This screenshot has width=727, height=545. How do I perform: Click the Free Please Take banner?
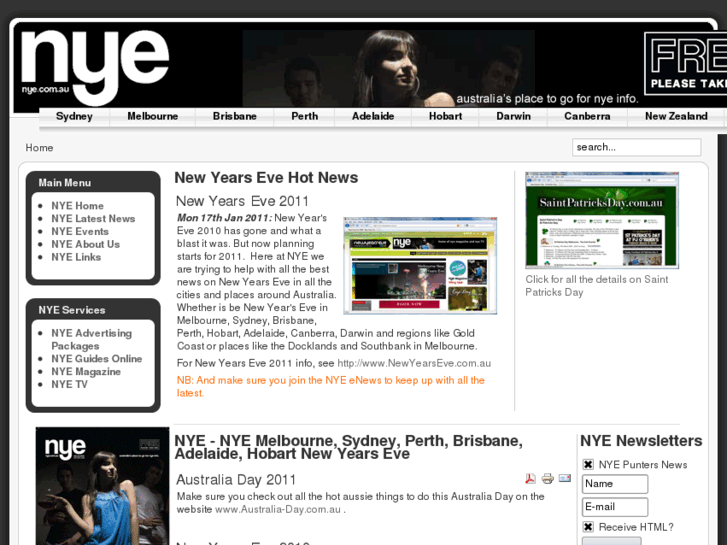(686, 64)
